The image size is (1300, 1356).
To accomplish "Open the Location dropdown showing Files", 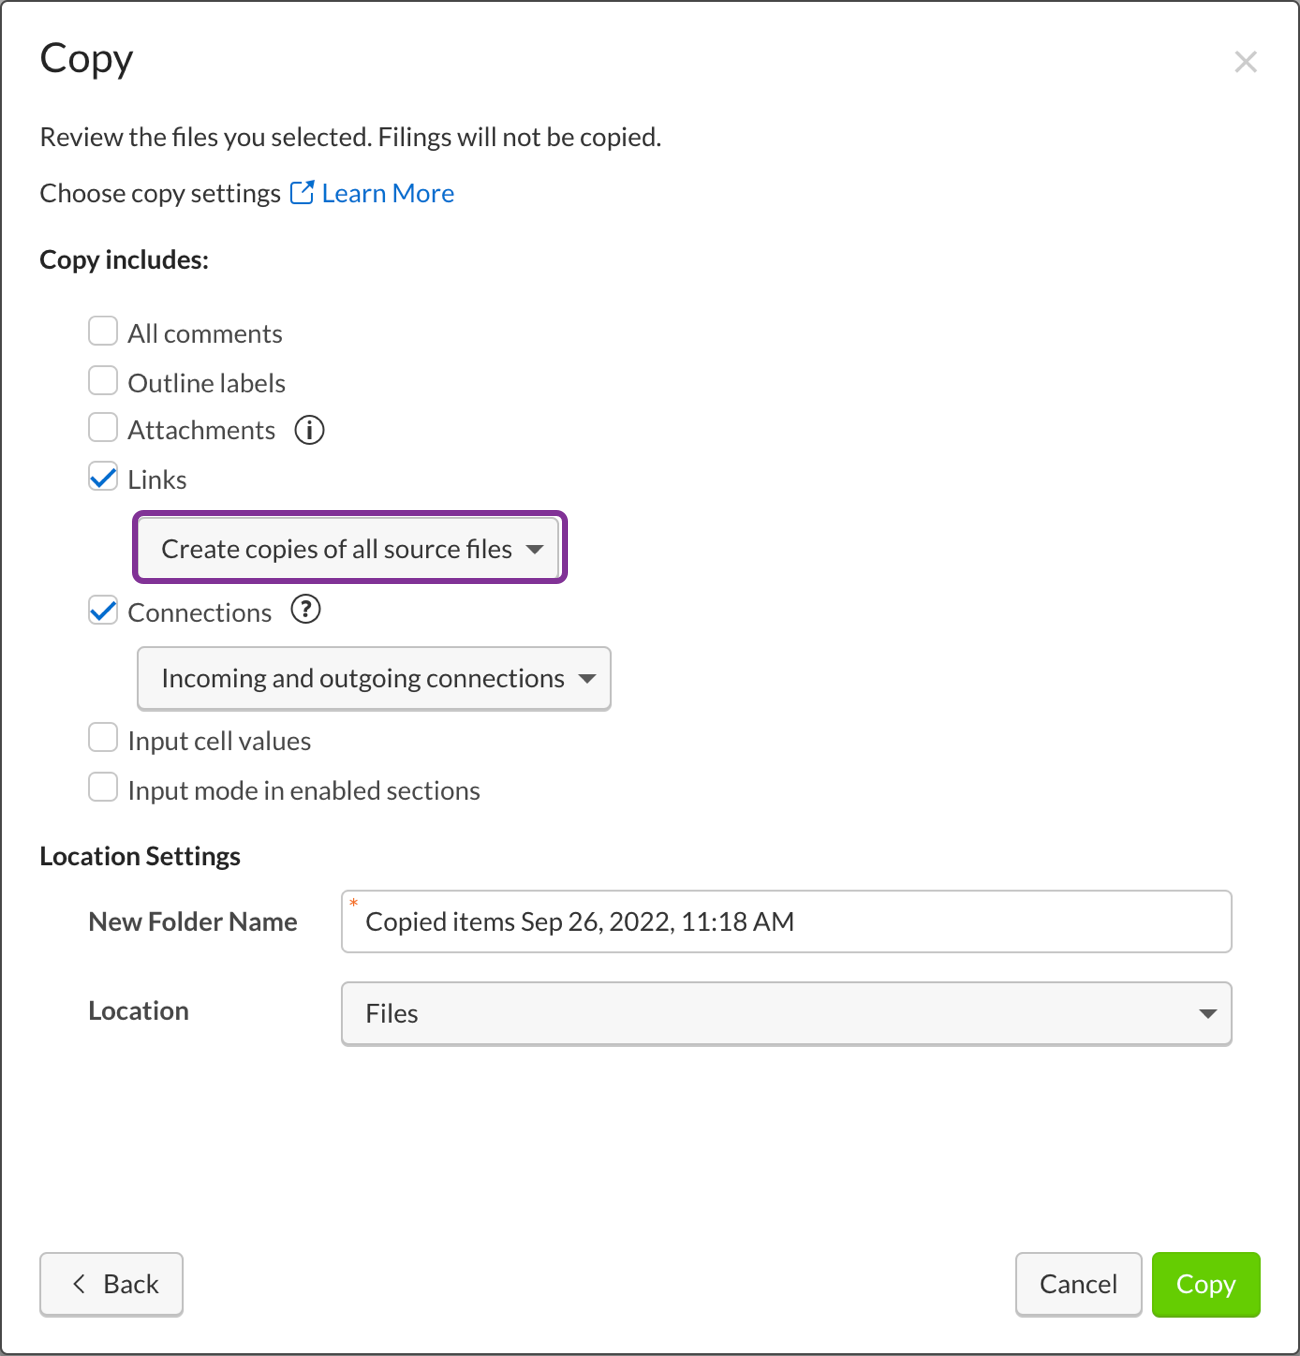I will 787,1014.
